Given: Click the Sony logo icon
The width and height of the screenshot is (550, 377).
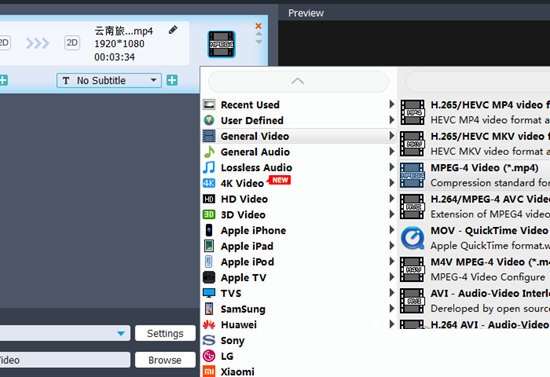Looking at the screenshot, I should 209,340.
